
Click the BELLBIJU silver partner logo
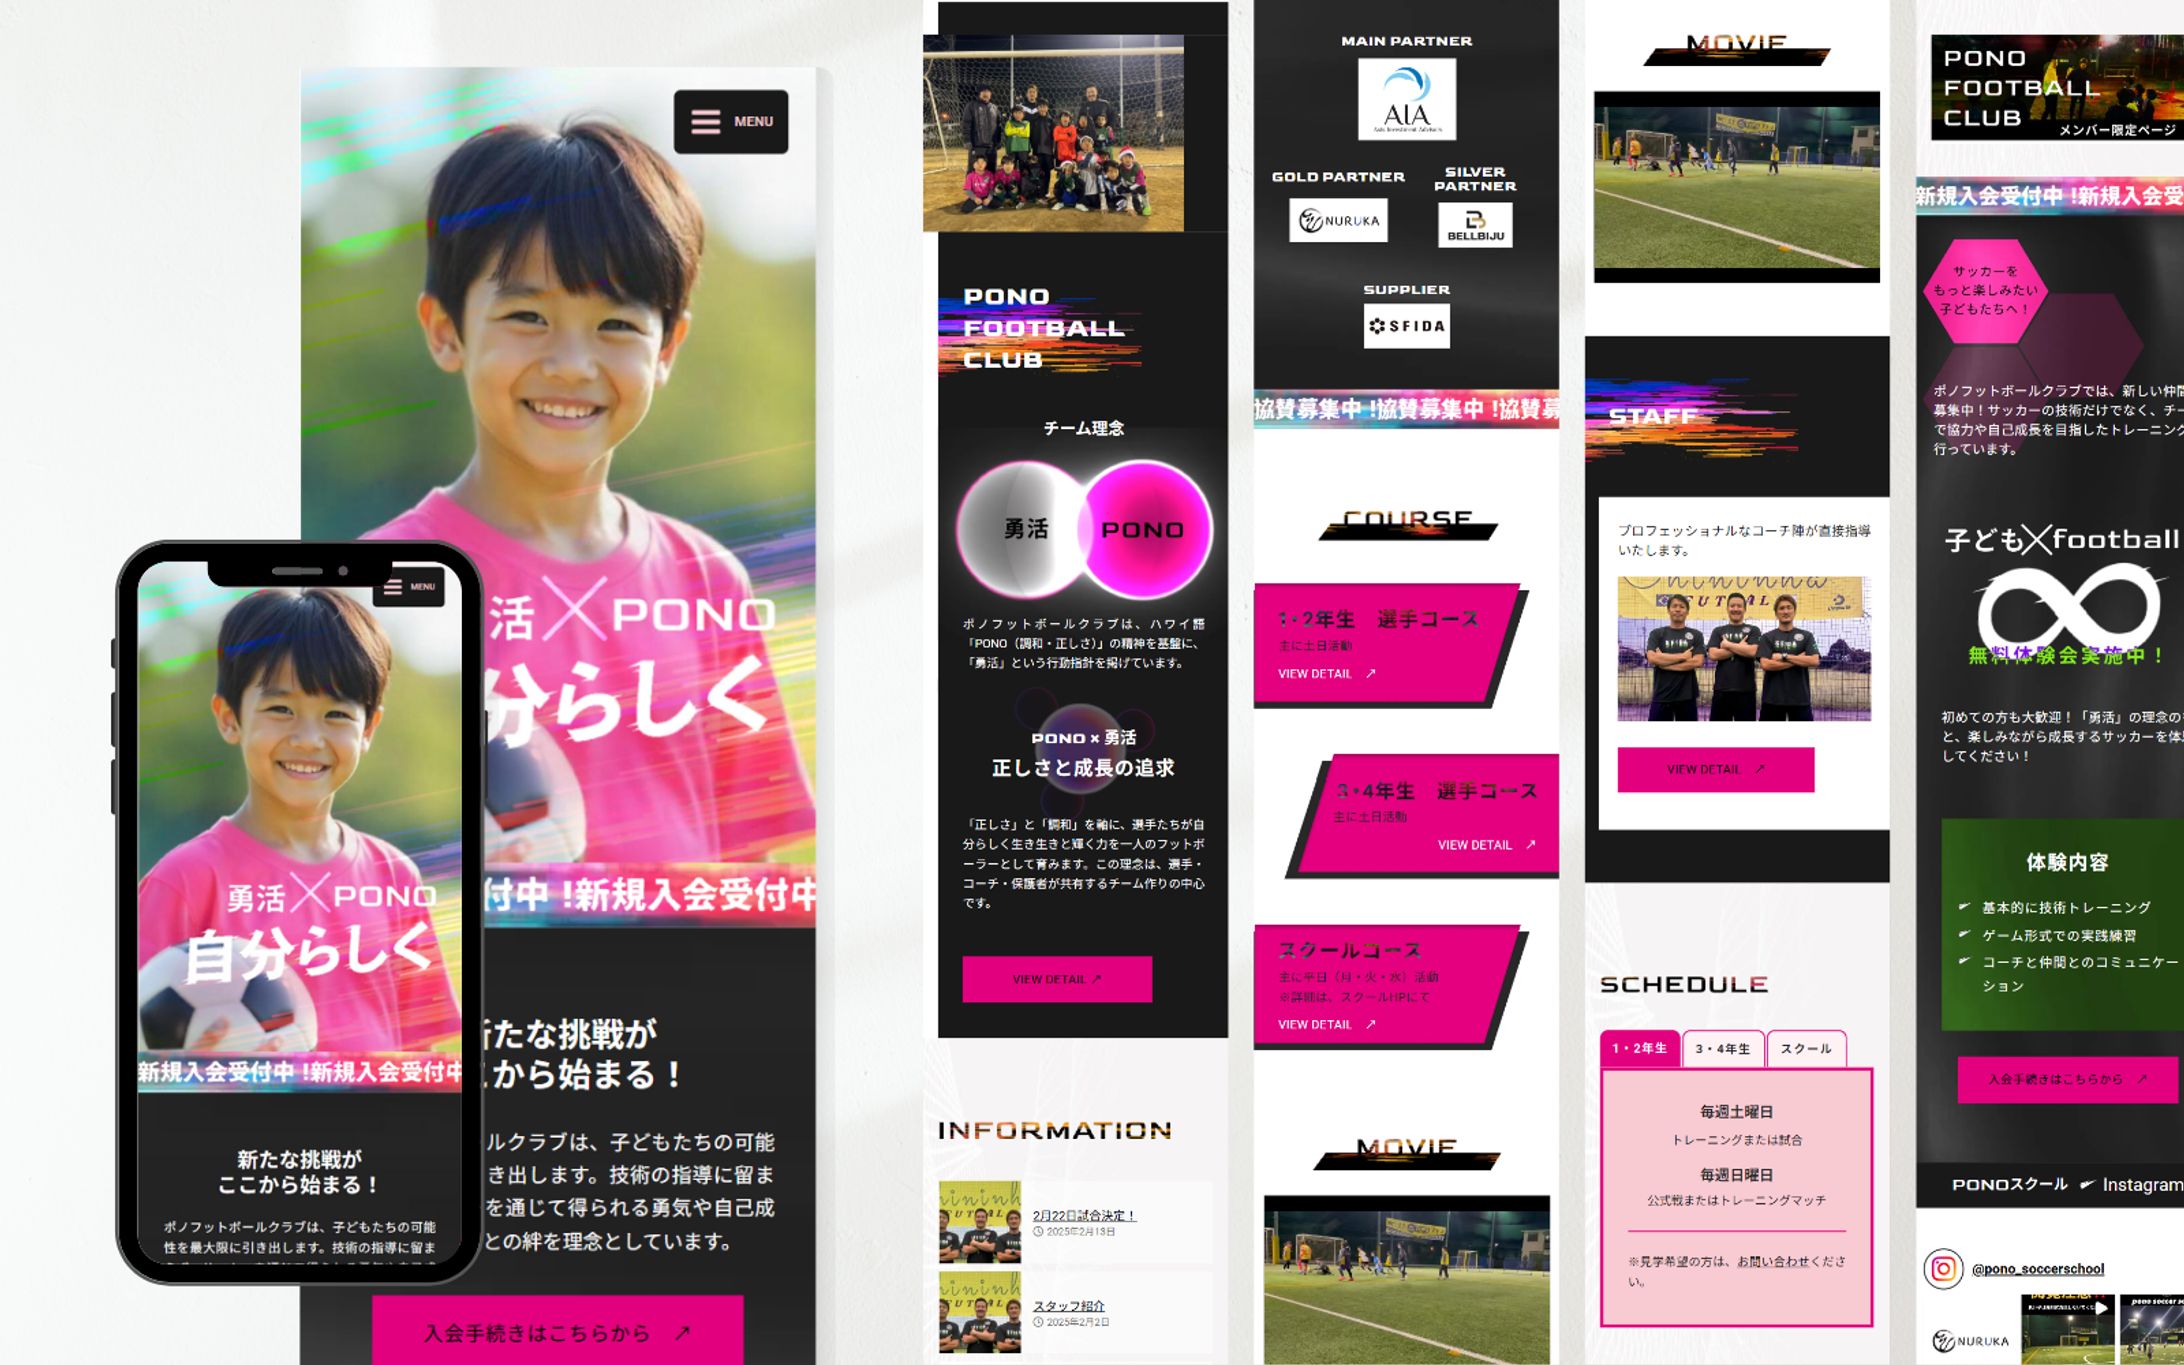(x=1475, y=225)
